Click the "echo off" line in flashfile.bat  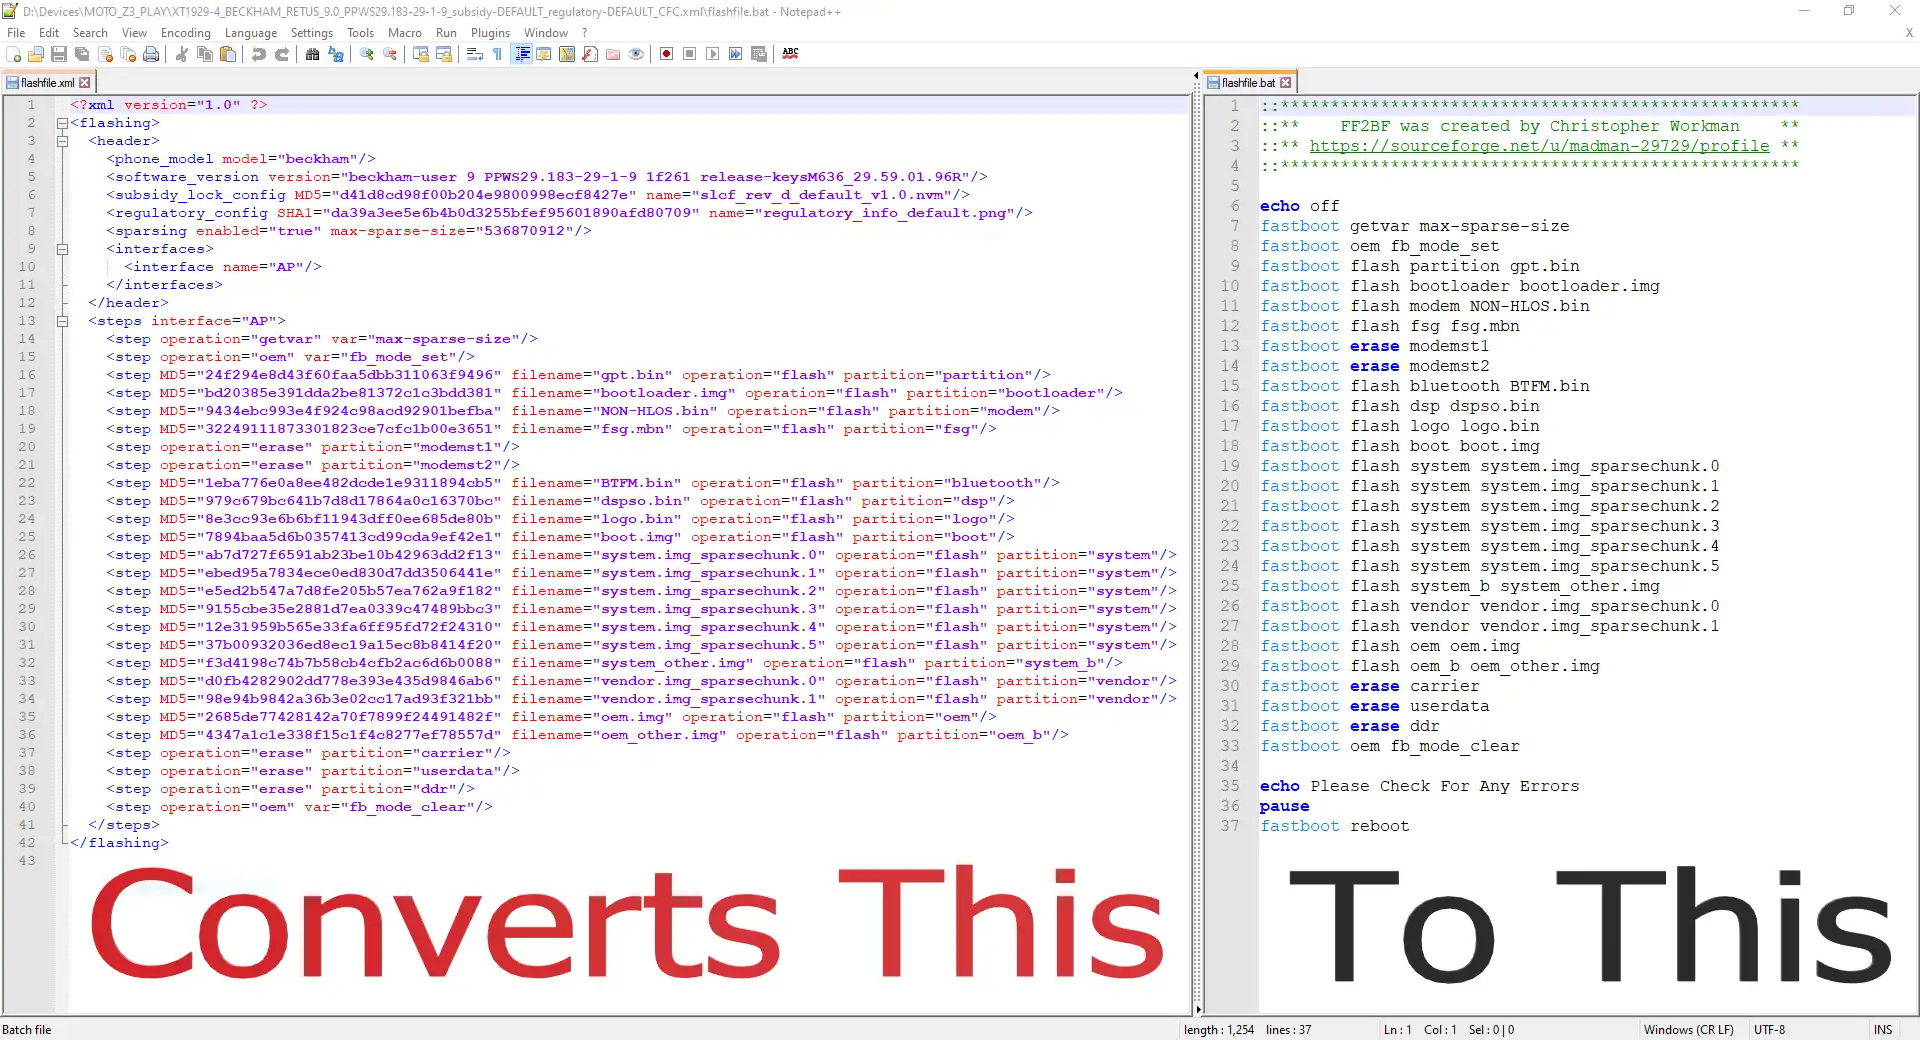click(x=1299, y=206)
